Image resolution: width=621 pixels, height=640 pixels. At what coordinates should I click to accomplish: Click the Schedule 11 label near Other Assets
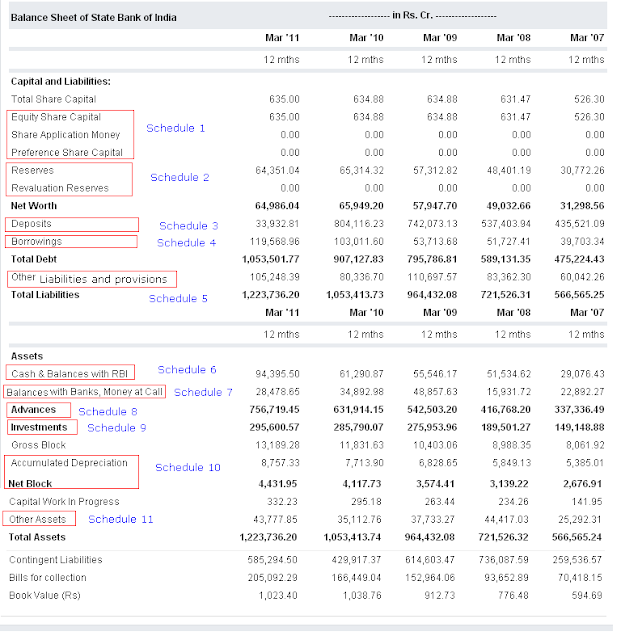click(x=121, y=519)
